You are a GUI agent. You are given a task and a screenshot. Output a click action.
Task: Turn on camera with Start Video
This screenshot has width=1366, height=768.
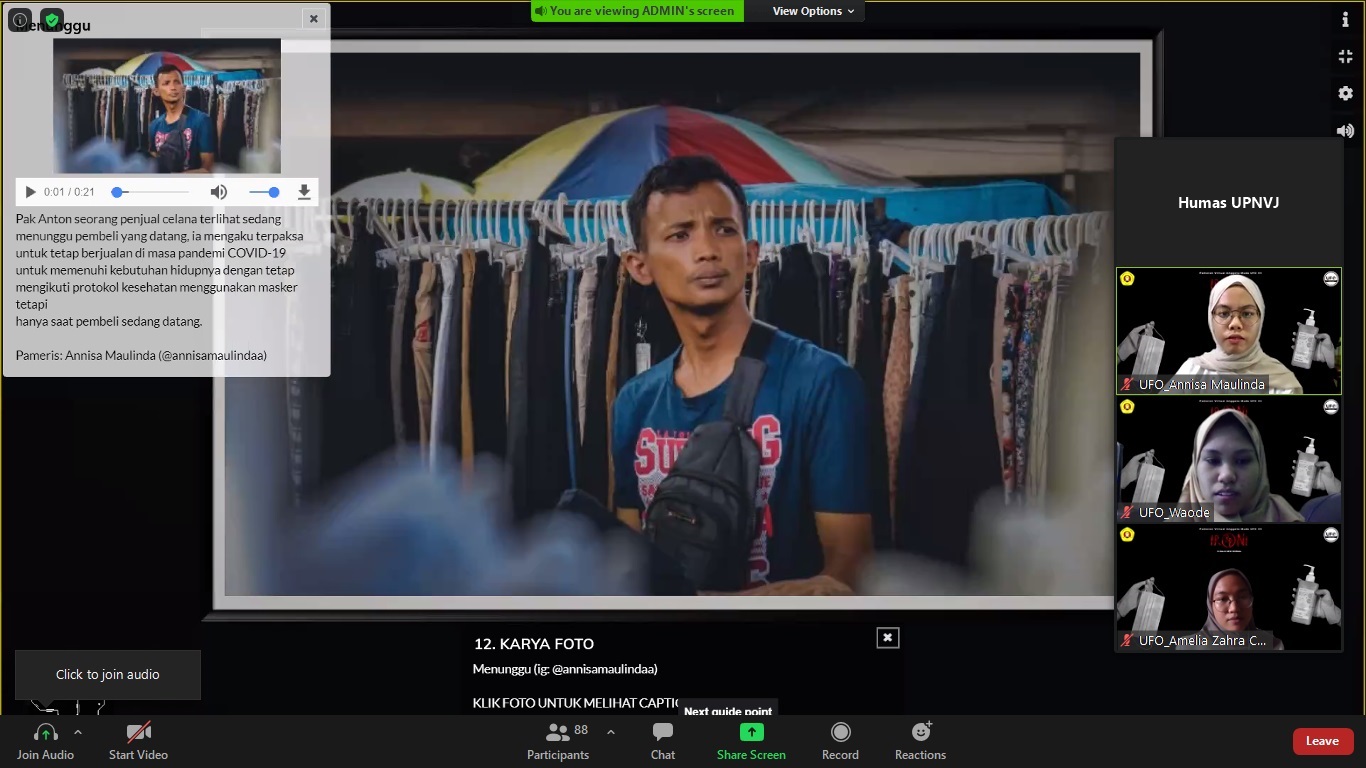tap(138, 741)
